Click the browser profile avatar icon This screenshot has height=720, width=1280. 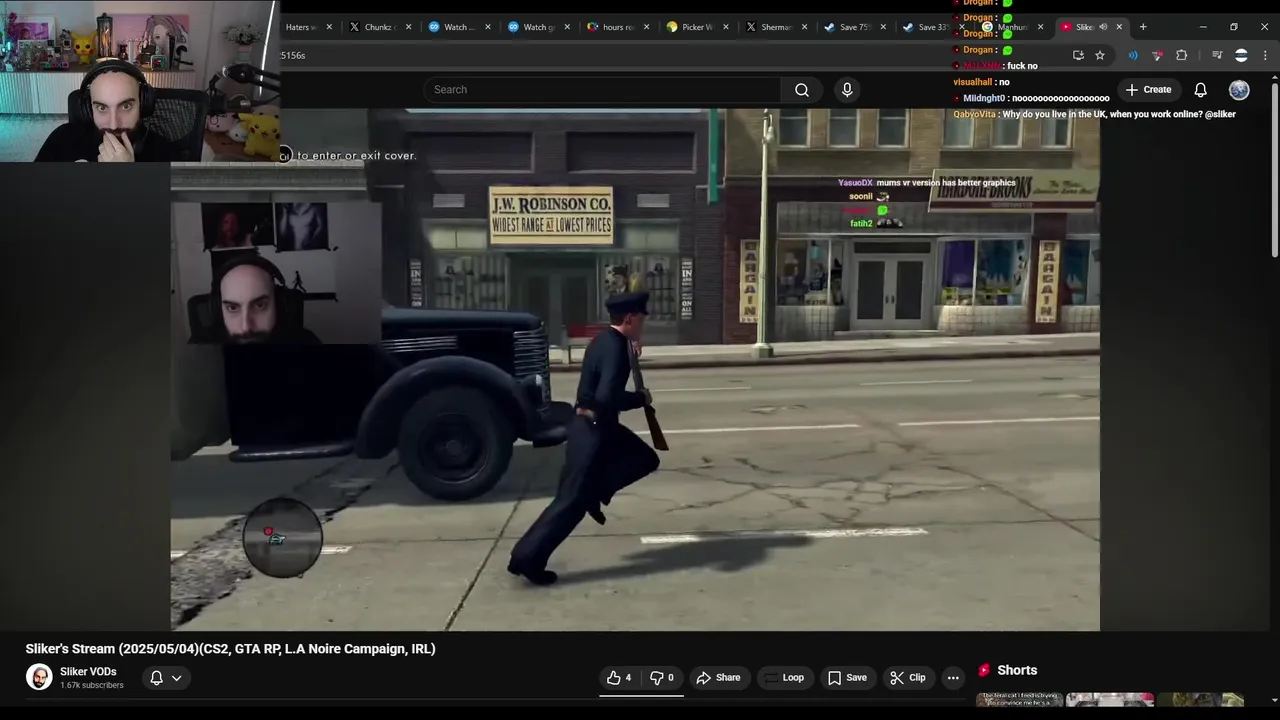1241,55
